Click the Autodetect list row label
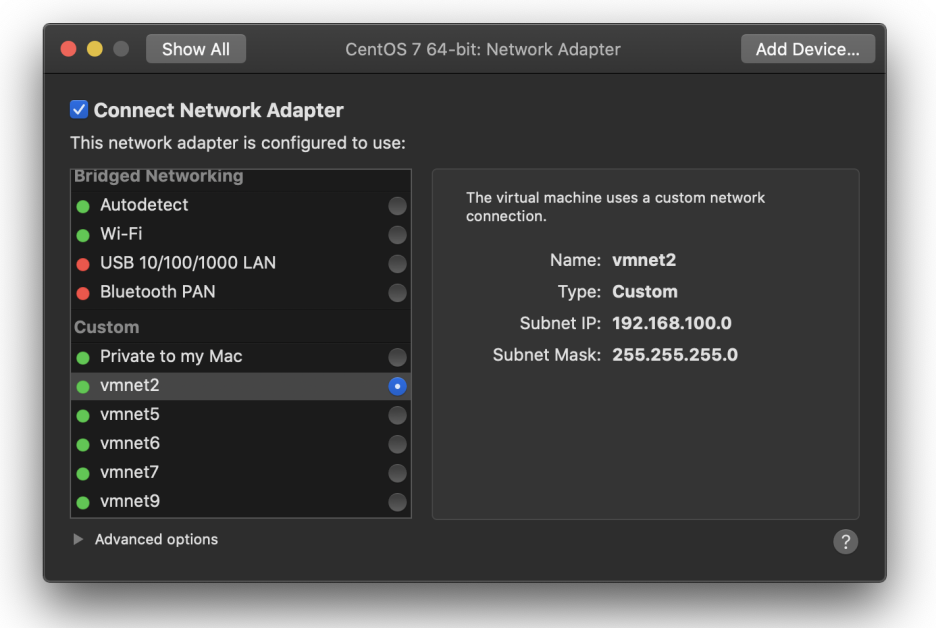This screenshot has width=936, height=628. [x=144, y=205]
